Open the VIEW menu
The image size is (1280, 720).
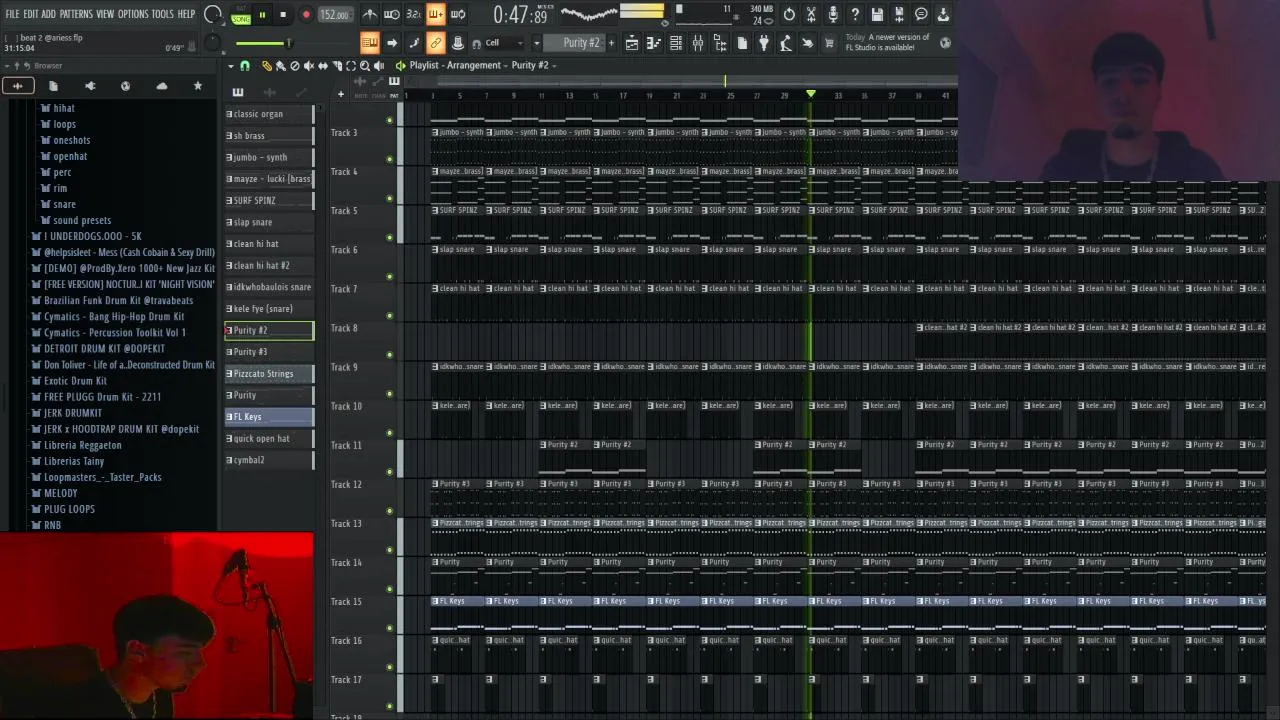click(105, 14)
